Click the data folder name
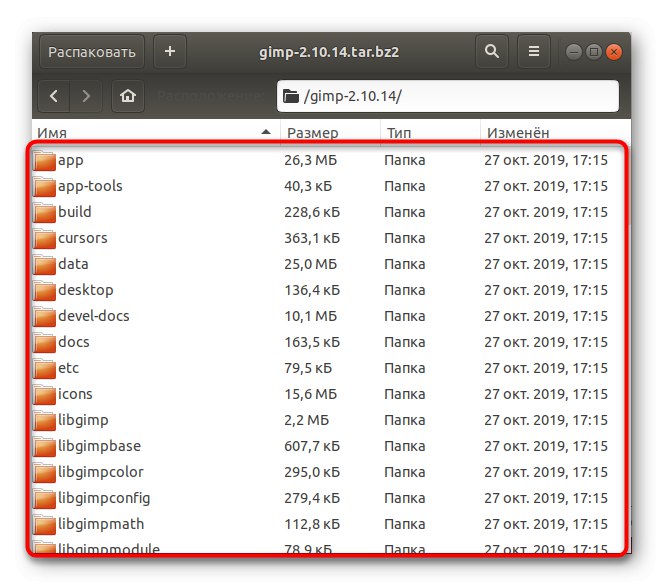This screenshot has height=586, width=664. (73, 264)
